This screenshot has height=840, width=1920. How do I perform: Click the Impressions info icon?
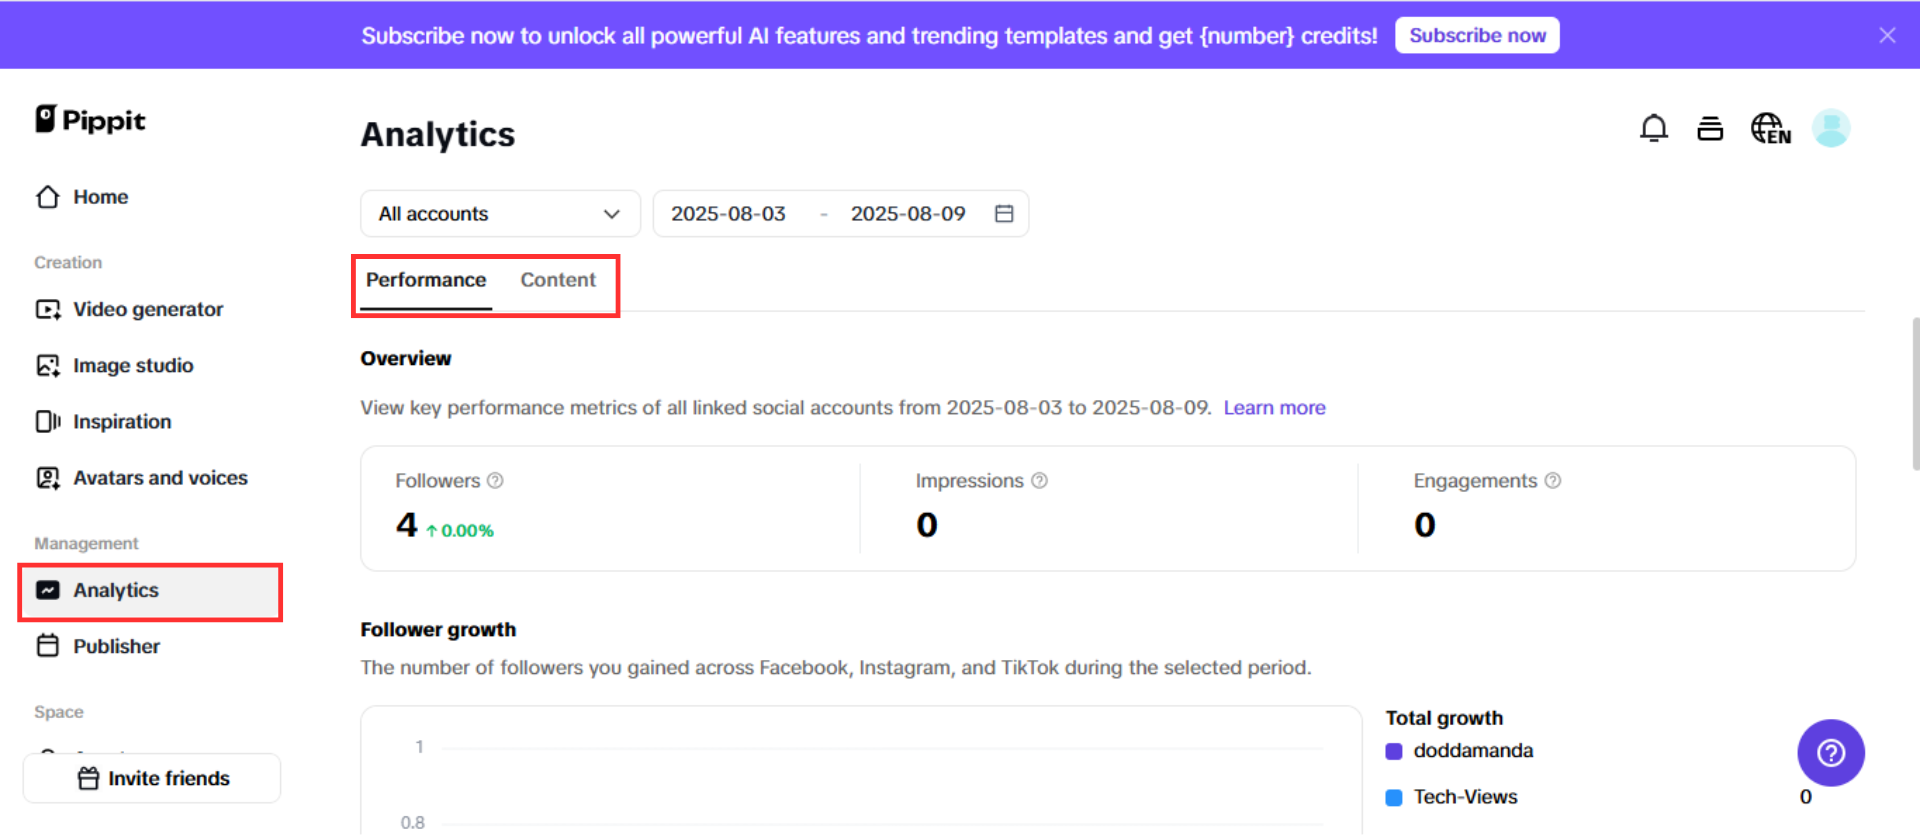tap(1040, 481)
